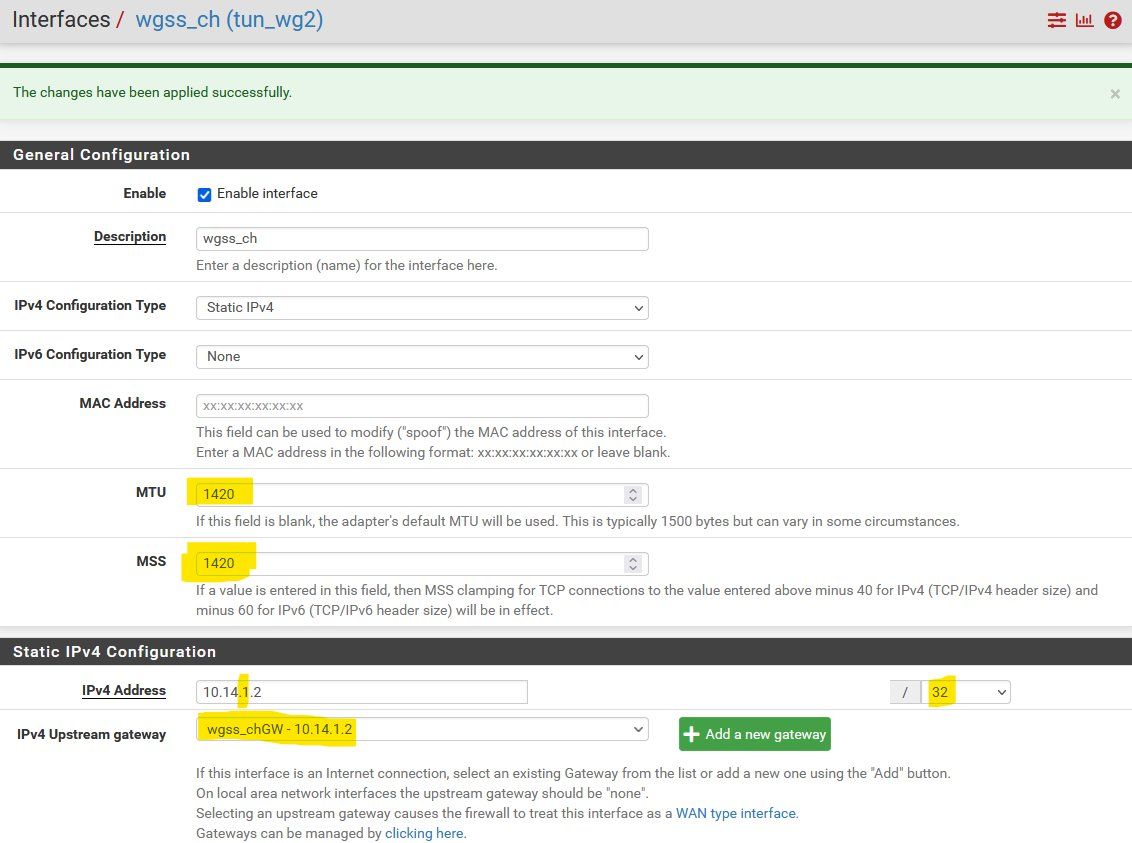The width and height of the screenshot is (1132, 843).
Task: Click the Add a new gateway button
Action: 754,734
